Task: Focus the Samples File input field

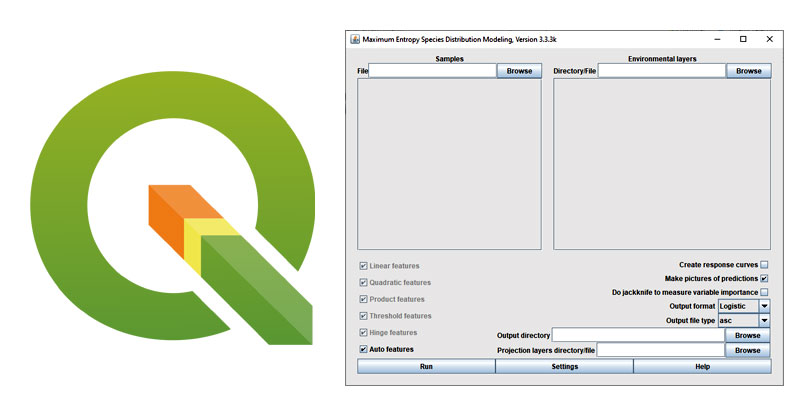Action: click(433, 71)
